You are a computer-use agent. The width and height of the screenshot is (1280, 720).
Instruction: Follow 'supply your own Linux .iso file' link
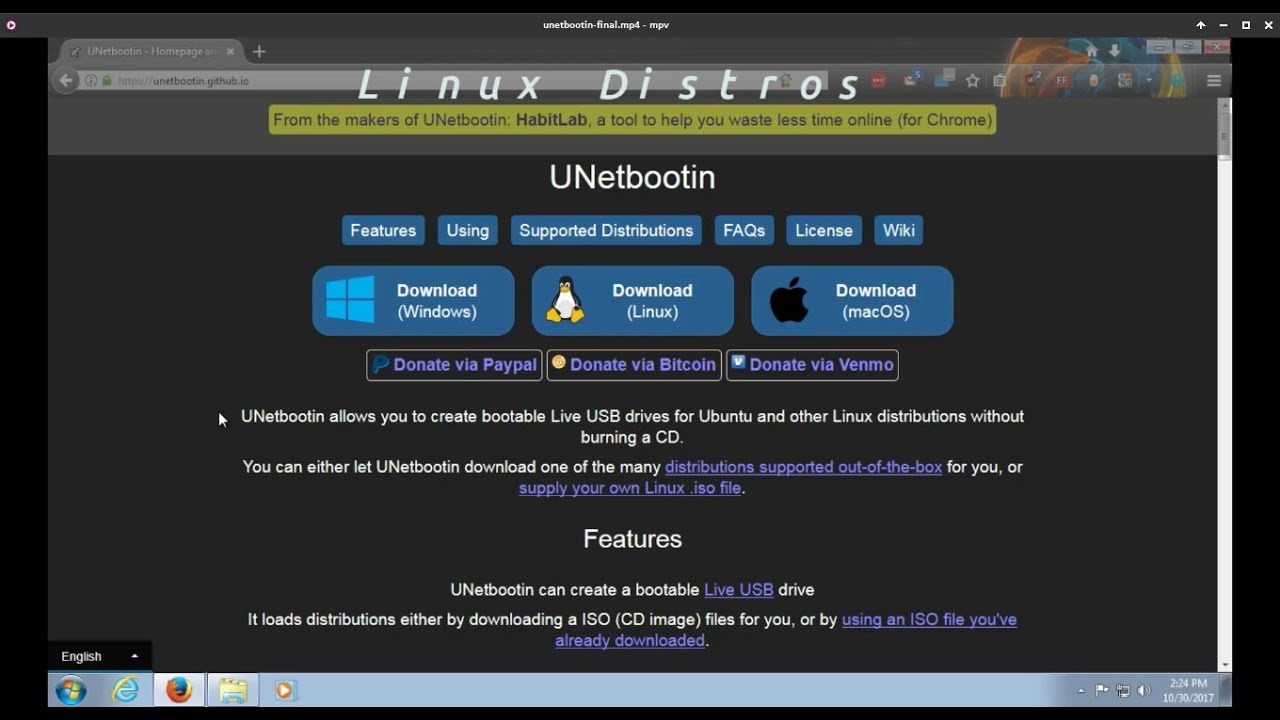pos(630,488)
